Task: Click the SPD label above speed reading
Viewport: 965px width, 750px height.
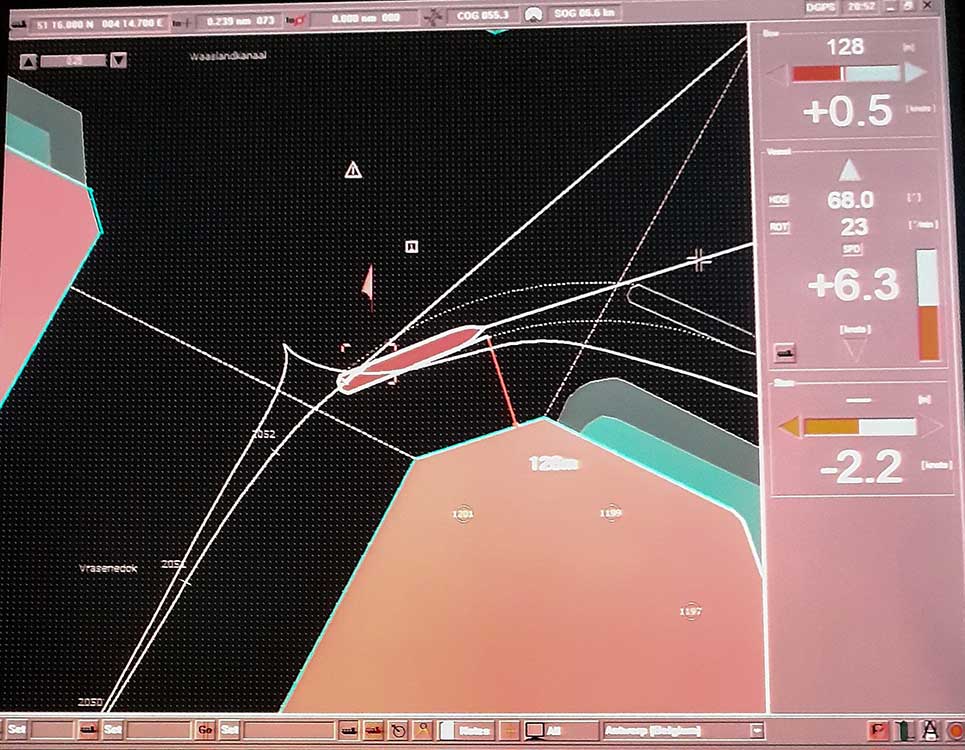Action: pyautogui.click(x=852, y=249)
